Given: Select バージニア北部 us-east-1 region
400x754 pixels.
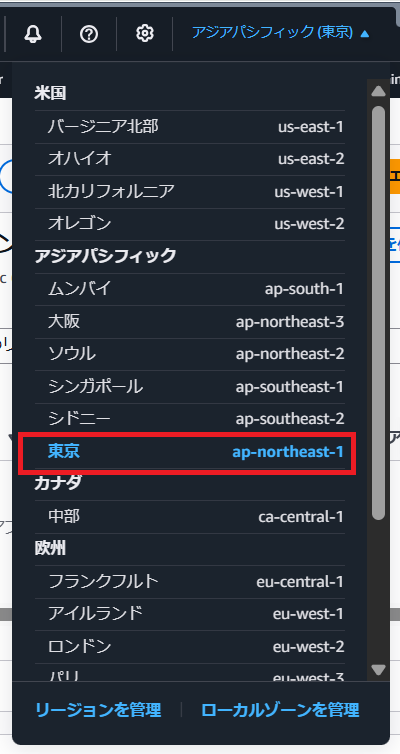Looking at the screenshot, I should tap(189, 127).
